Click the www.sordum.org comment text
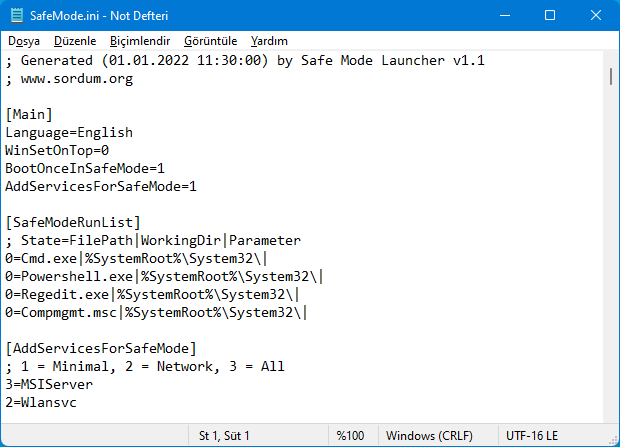 tap(69, 78)
